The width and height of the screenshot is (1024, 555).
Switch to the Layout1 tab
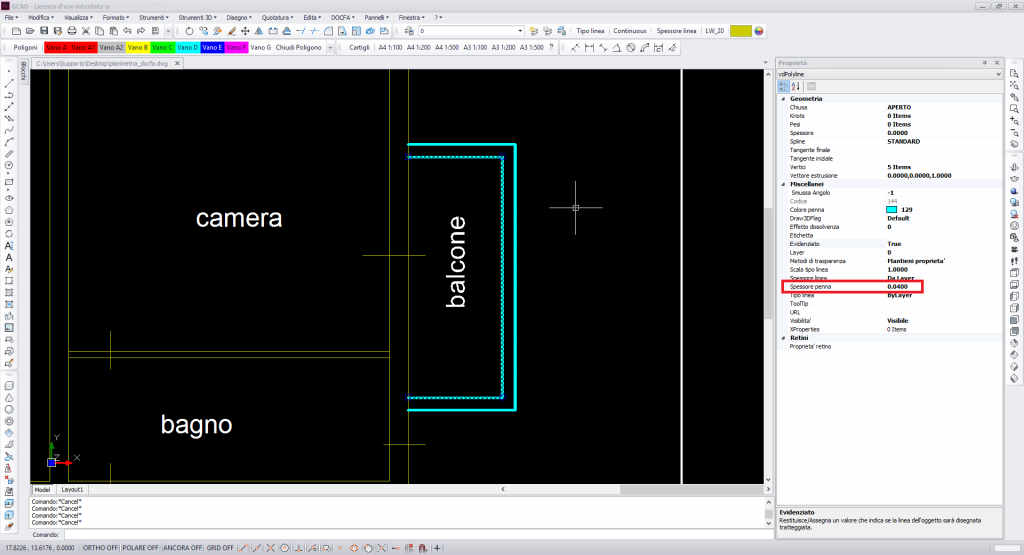point(72,489)
